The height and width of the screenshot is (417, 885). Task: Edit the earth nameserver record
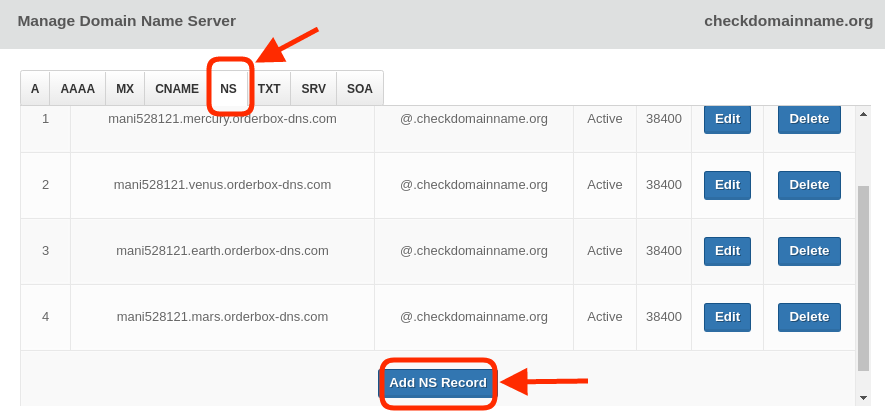click(728, 251)
